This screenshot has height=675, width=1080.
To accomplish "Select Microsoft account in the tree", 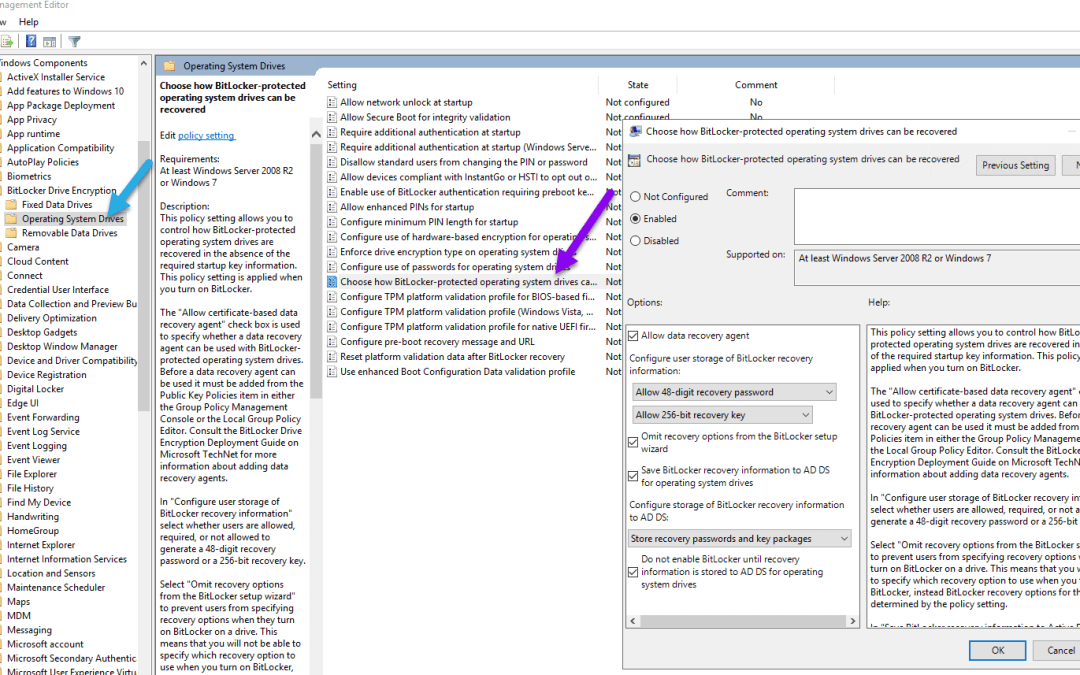I will (45, 644).
